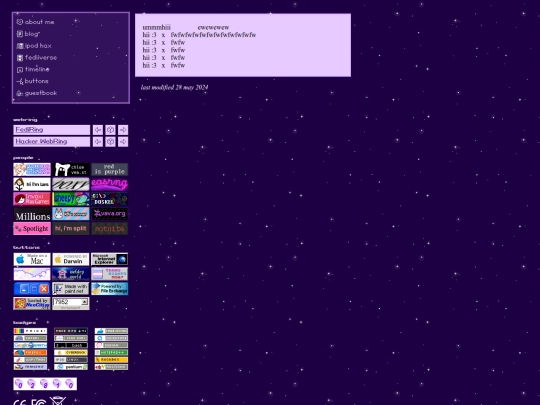This screenshot has width=540, height=405.
Task: Click the yellow cyber badge
Action: [71, 353]
